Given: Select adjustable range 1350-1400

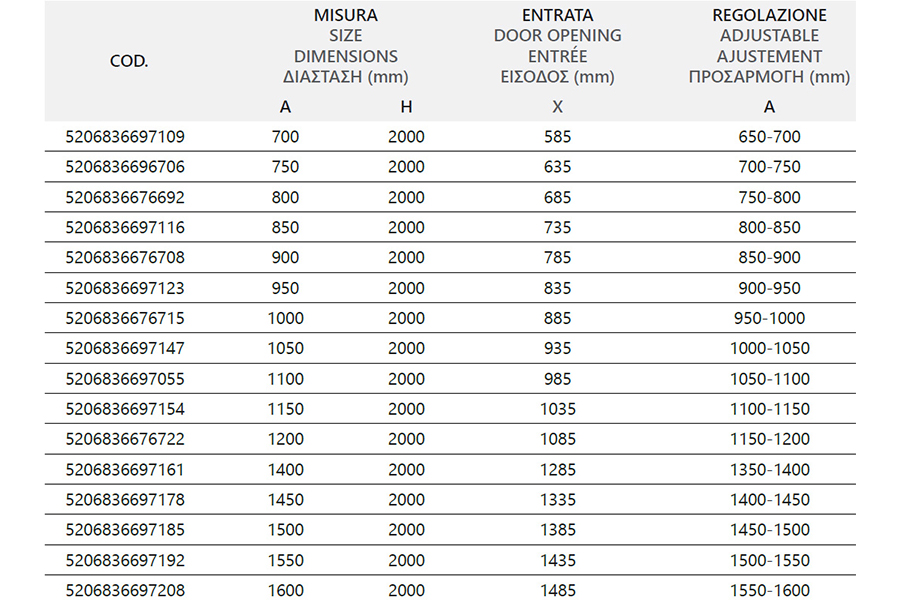Looking at the screenshot, I should coord(769,470).
